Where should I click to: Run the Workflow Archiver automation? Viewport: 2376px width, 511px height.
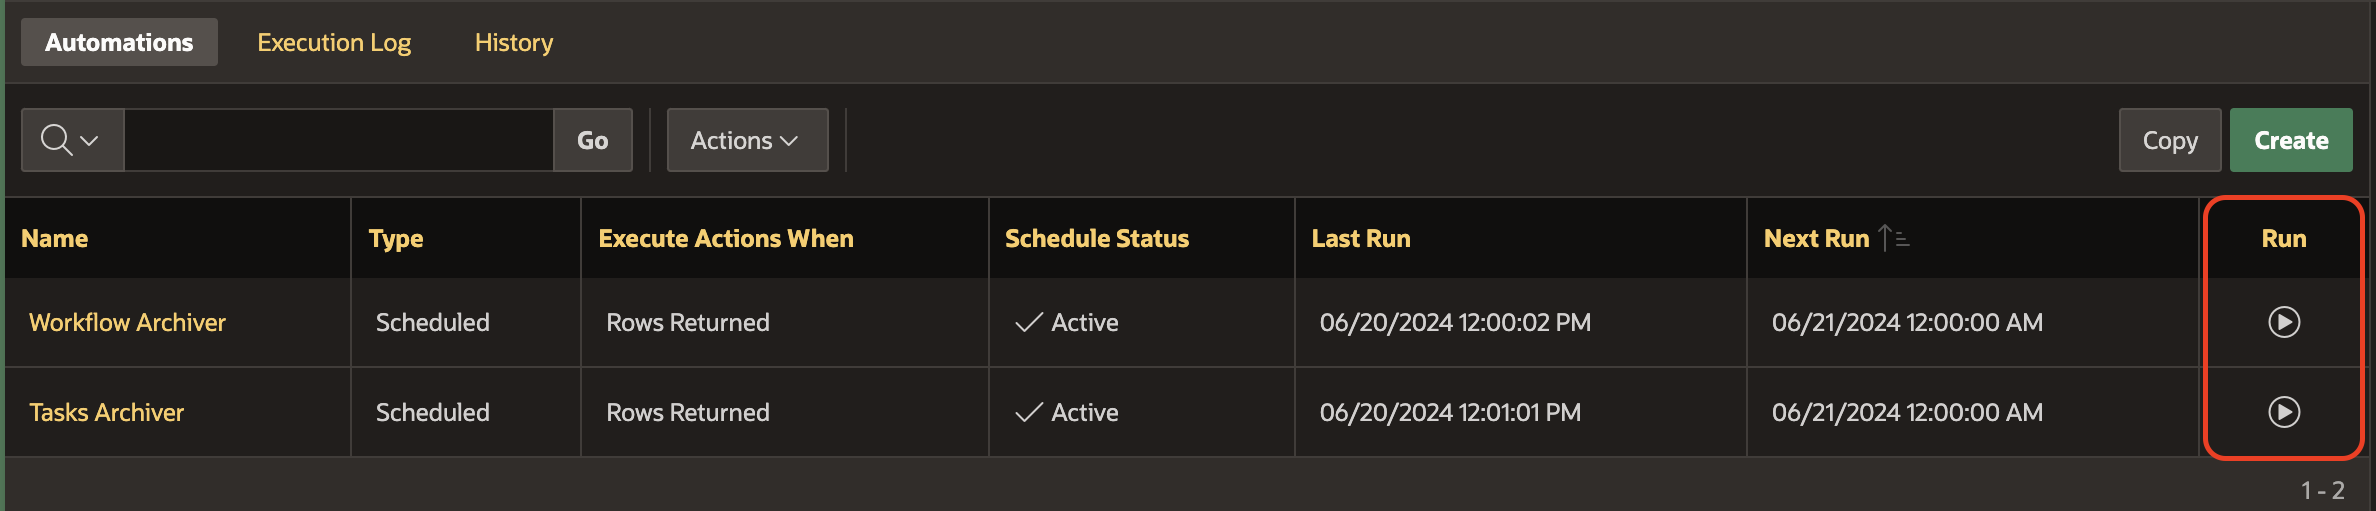(2283, 322)
